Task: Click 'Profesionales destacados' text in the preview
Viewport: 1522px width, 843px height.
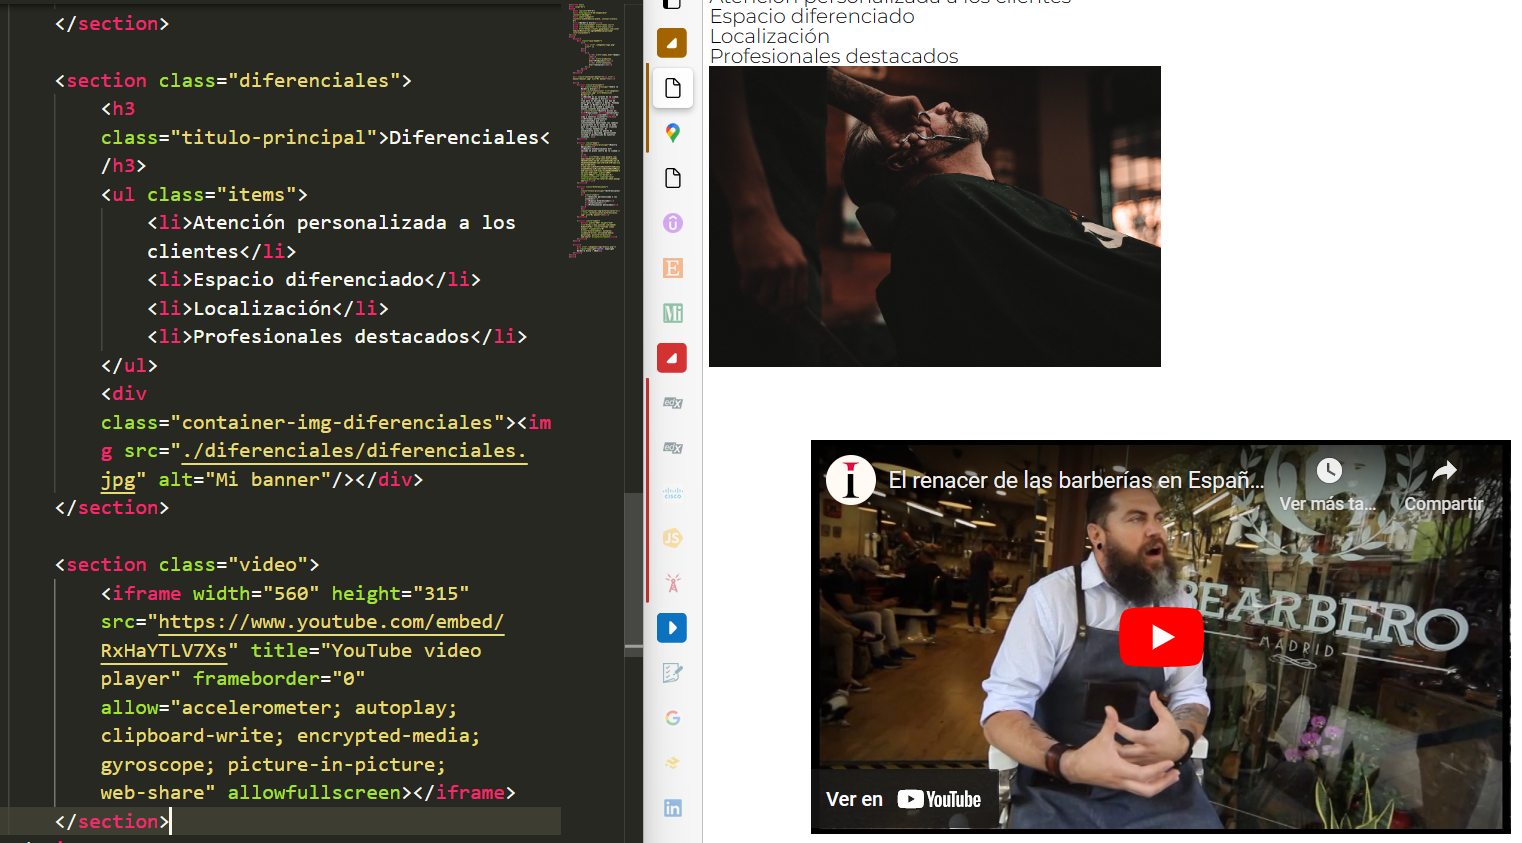Action: [834, 56]
